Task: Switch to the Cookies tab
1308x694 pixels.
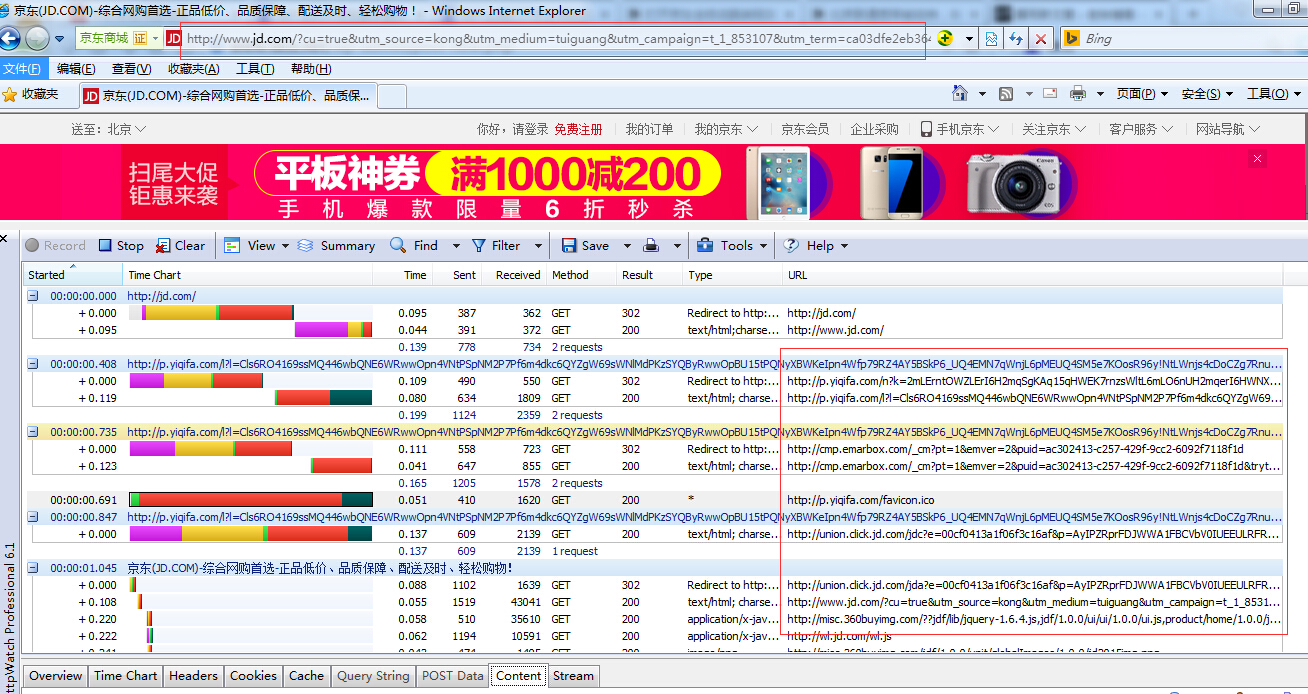Action: 253,676
